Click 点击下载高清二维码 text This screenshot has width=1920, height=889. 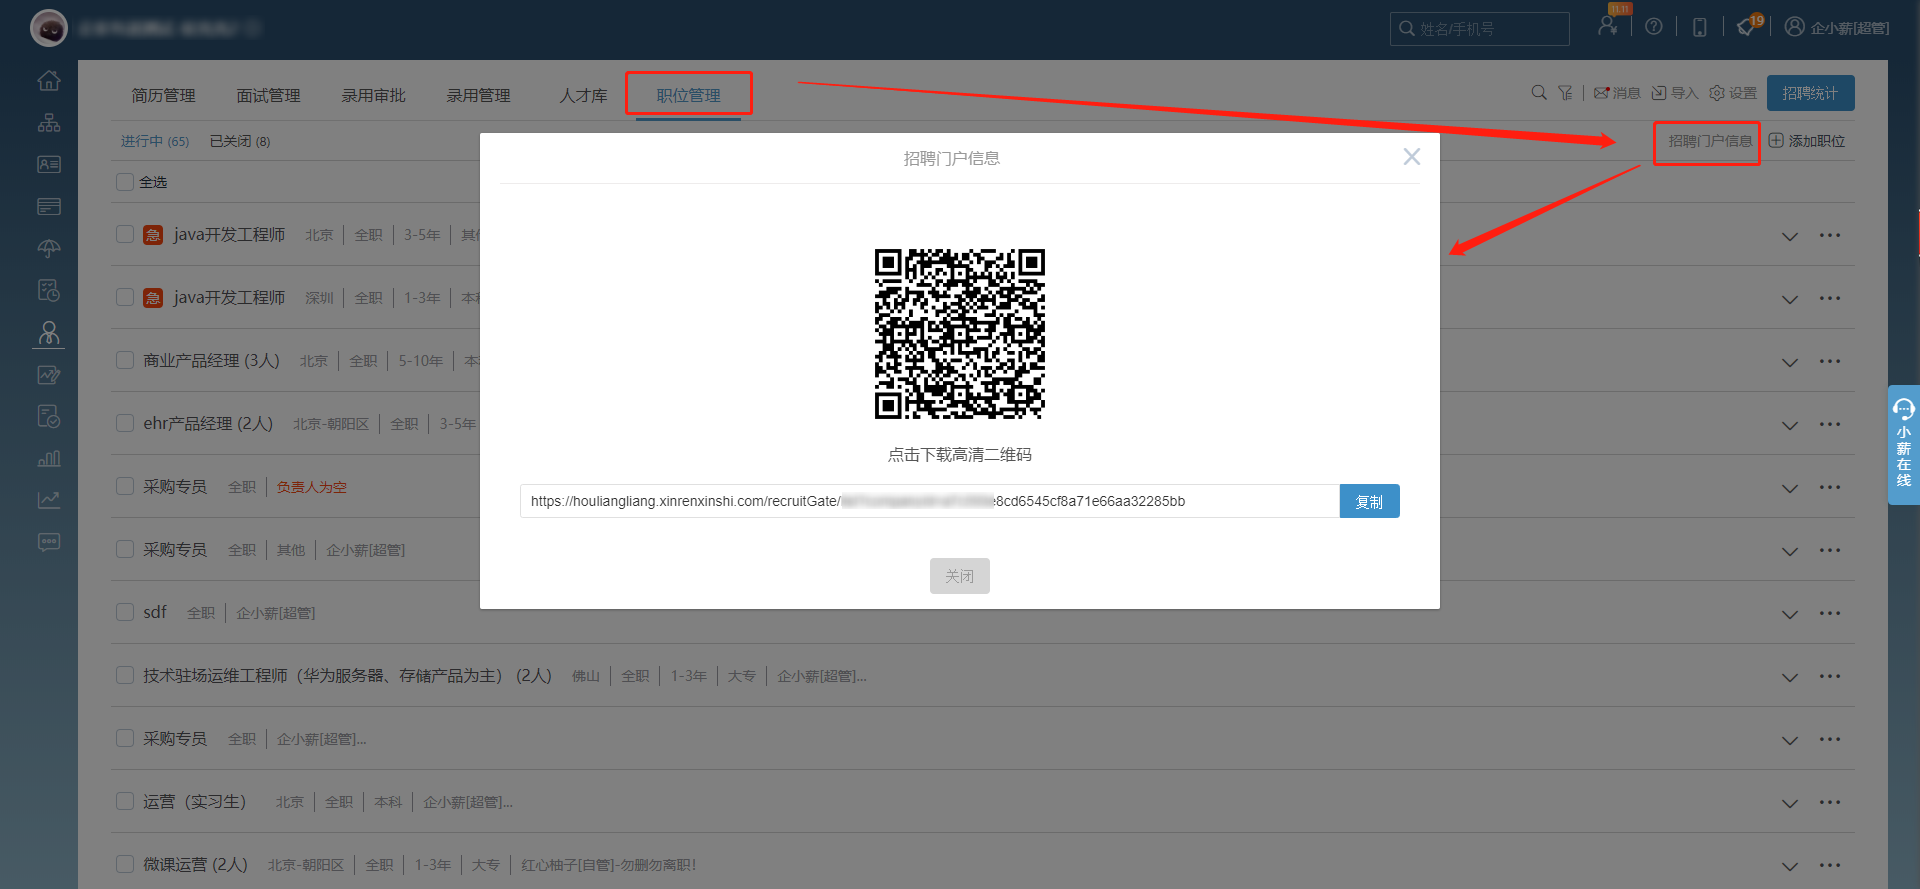tap(960, 454)
